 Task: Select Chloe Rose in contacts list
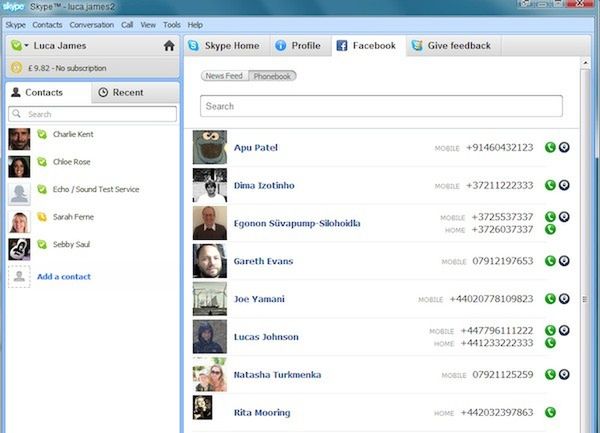click(92, 166)
